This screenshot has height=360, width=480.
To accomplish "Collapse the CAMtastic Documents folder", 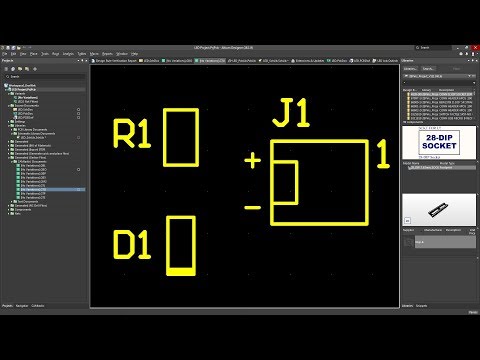I will [x=12, y=162].
